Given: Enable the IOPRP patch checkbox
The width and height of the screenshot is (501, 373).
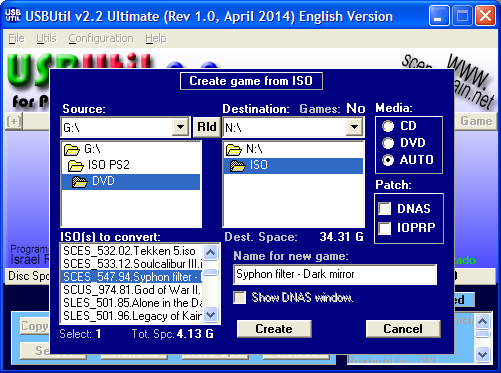Looking at the screenshot, I should tap(385, 228).
